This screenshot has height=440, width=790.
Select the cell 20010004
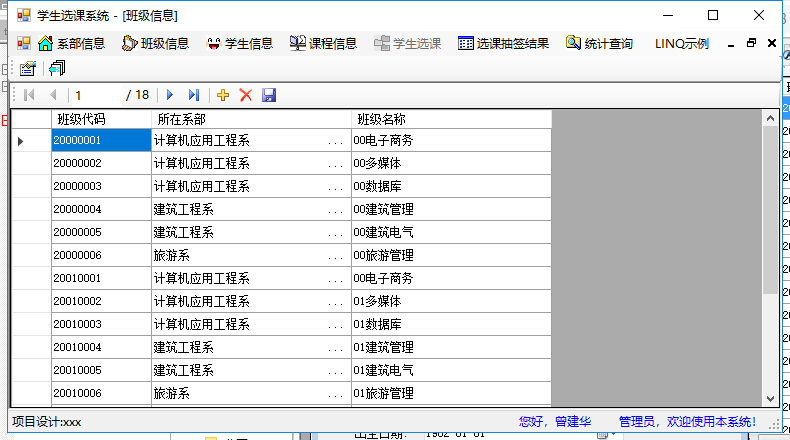[101, 348]
